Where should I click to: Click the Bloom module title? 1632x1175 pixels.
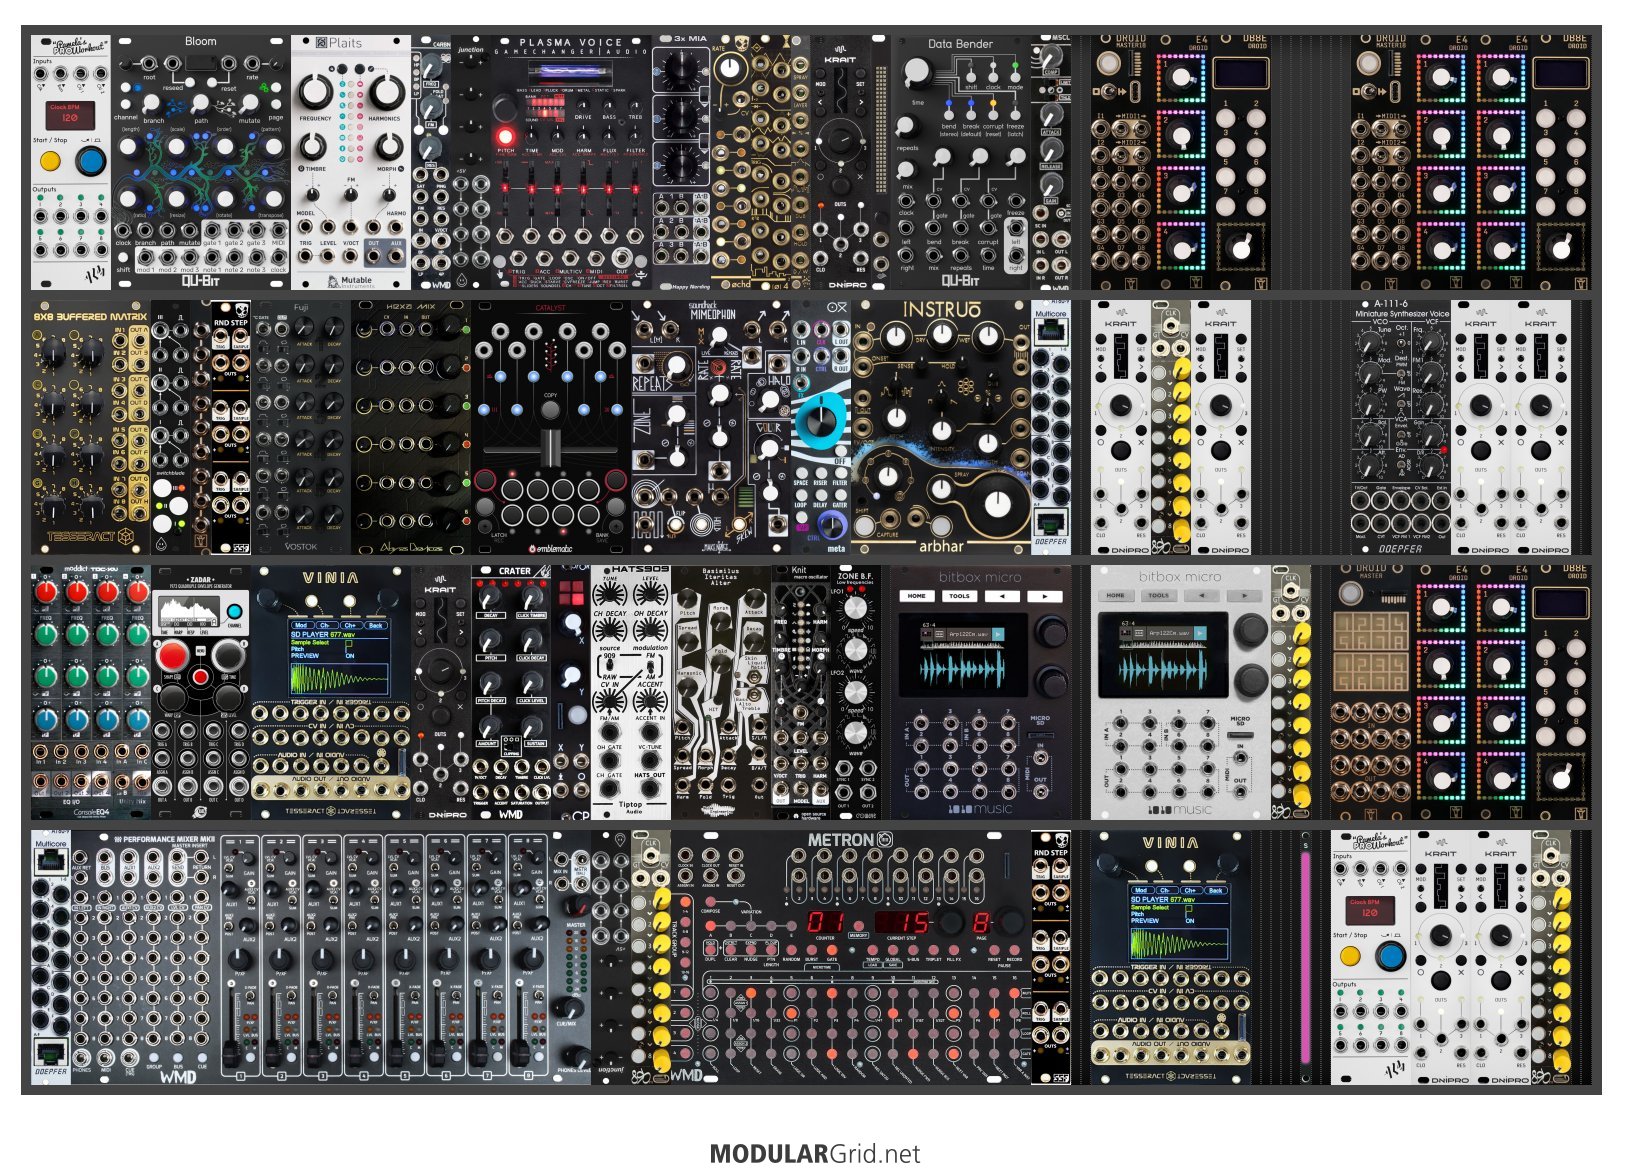point(200,42)
